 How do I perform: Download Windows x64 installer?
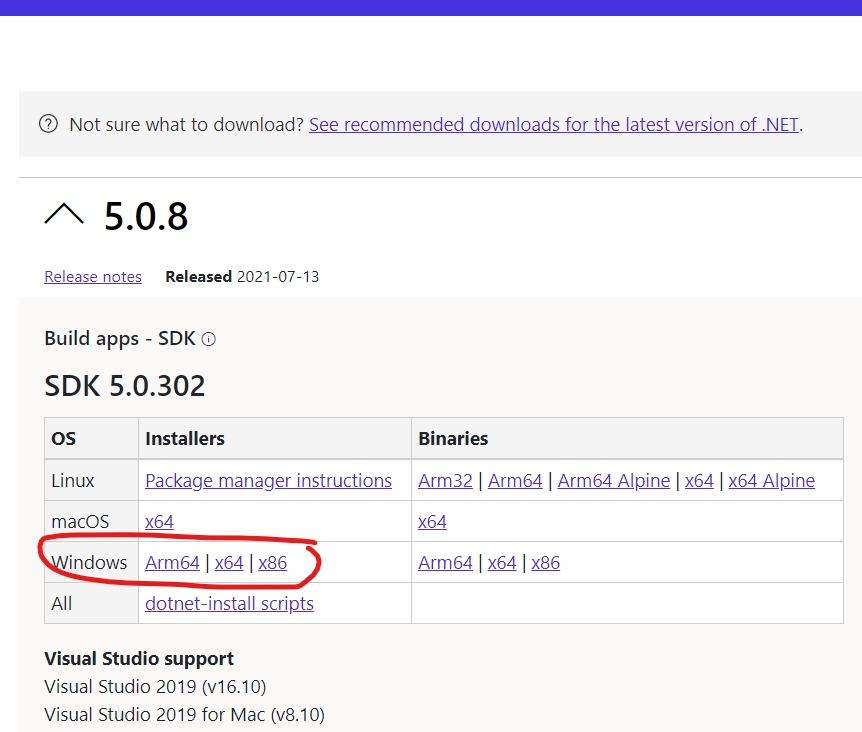pos(229,563)
